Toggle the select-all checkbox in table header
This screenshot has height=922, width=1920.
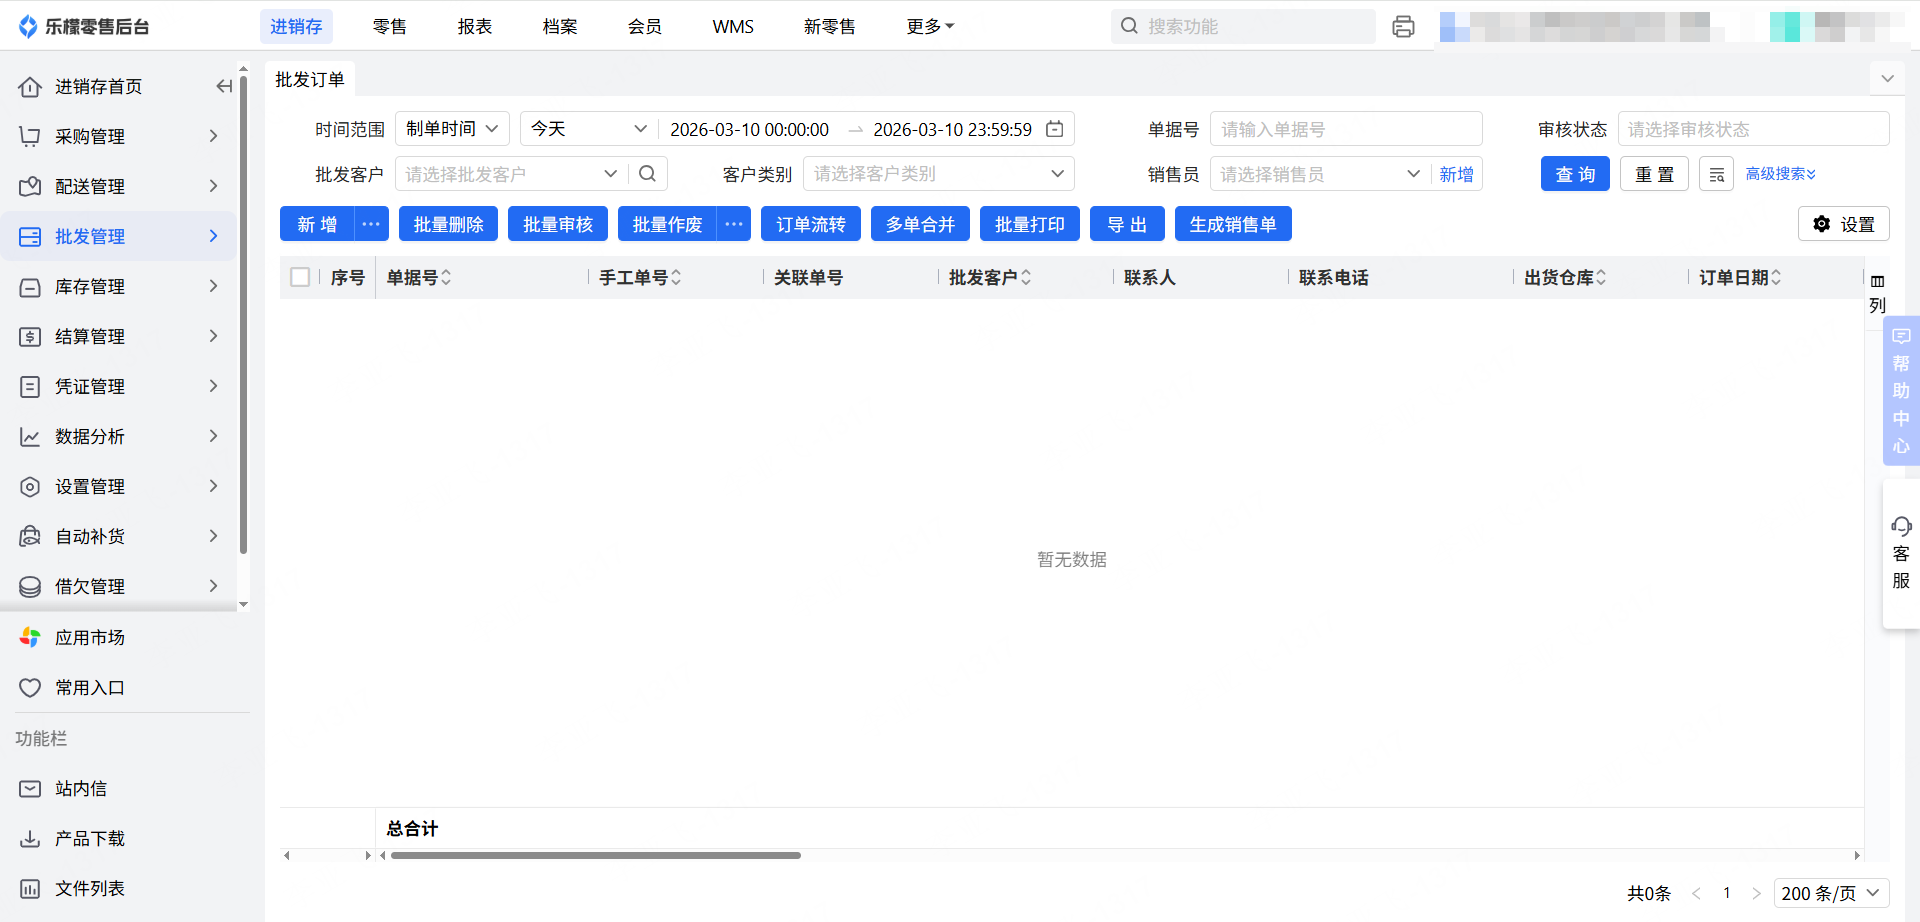tap(300, 277)
